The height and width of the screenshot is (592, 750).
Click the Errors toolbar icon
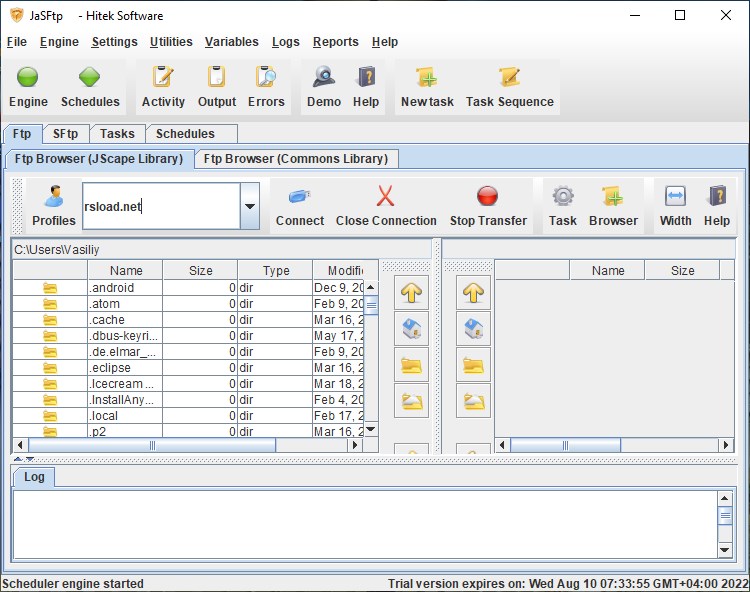pyautogui.click(x=266, y=87)
